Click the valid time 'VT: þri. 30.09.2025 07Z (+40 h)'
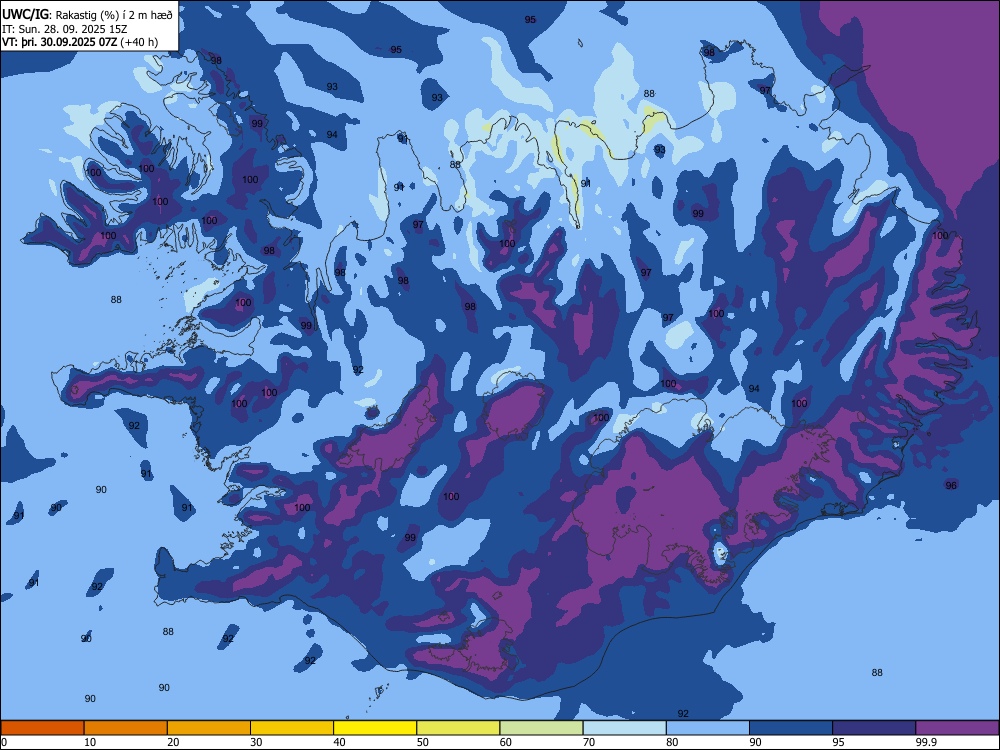Screen dimensions: 1000x750 [80, 42]
